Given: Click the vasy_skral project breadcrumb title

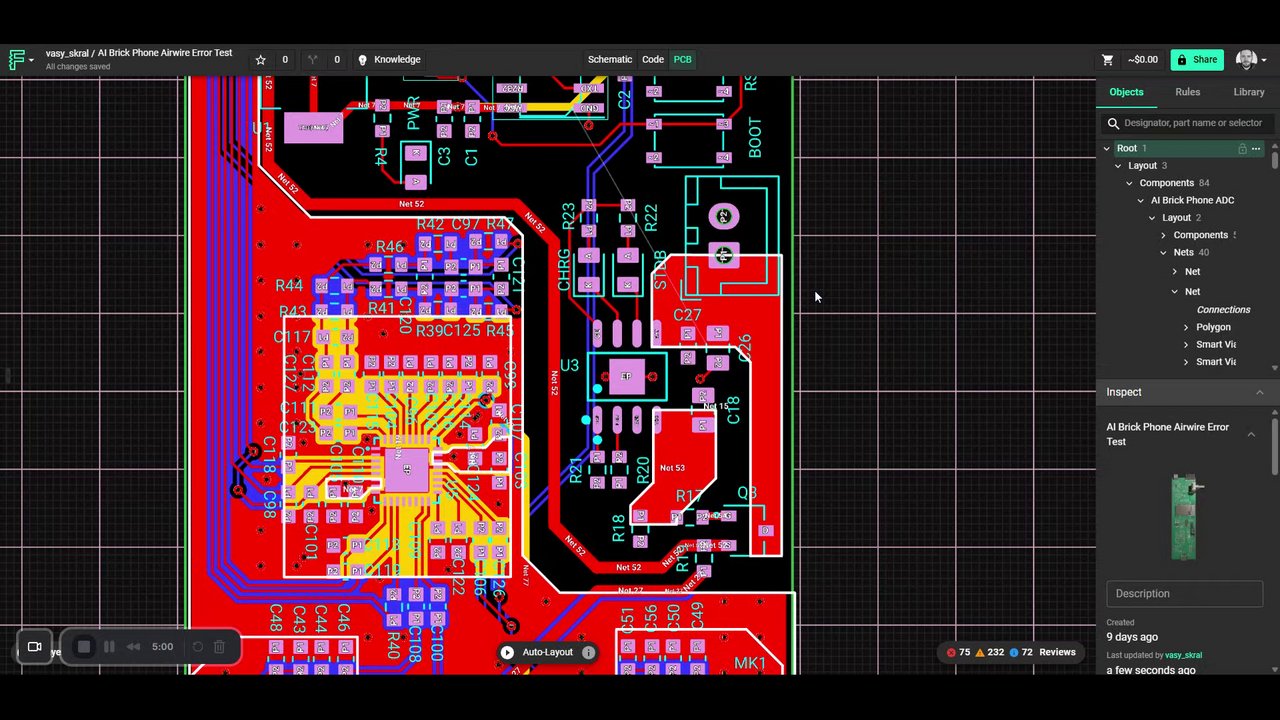Looking at the screenshot, I should (139, 53).
